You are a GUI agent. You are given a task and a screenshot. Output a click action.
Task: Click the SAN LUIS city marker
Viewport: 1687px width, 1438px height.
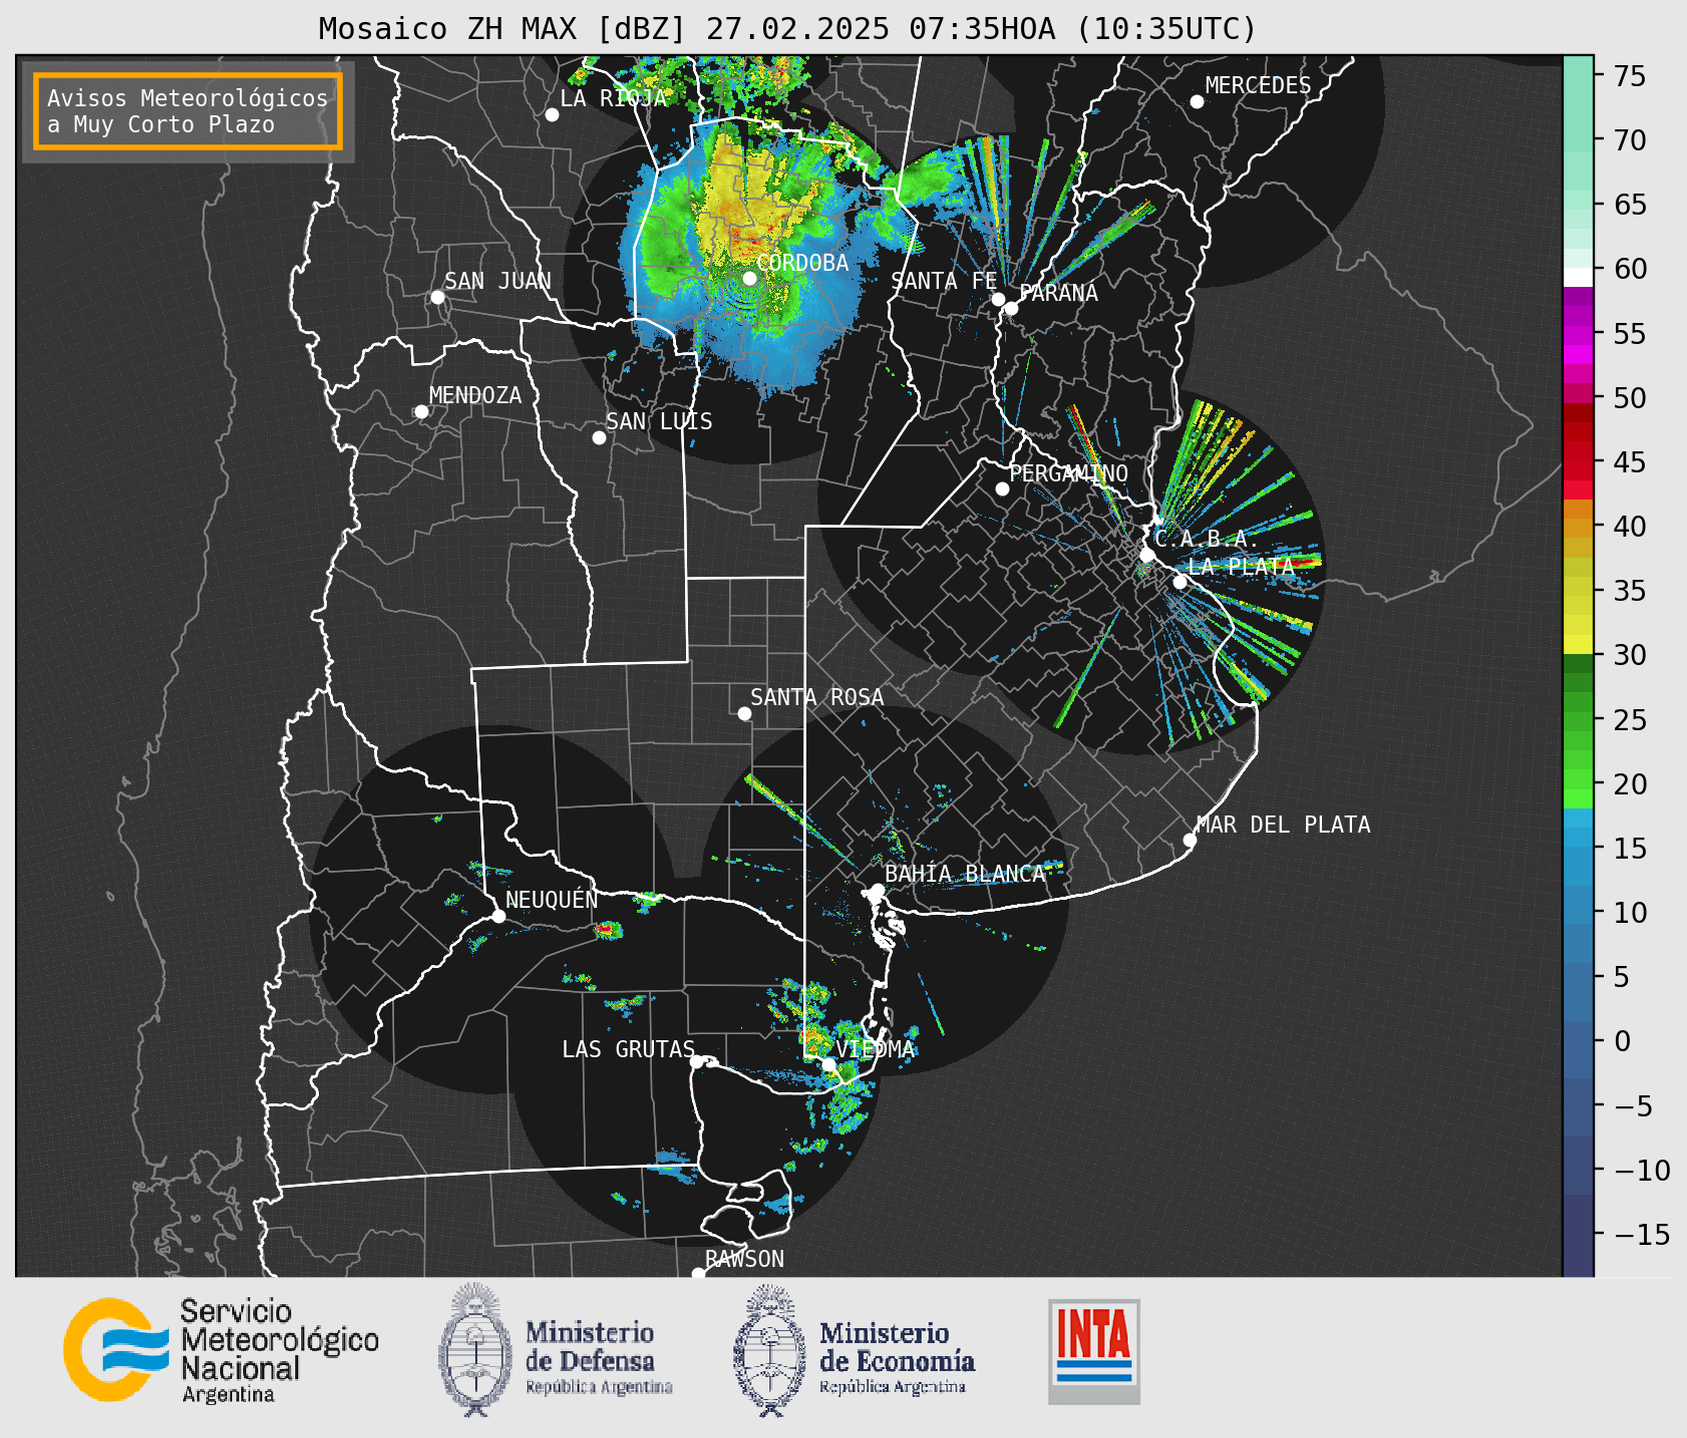[599, 438]
